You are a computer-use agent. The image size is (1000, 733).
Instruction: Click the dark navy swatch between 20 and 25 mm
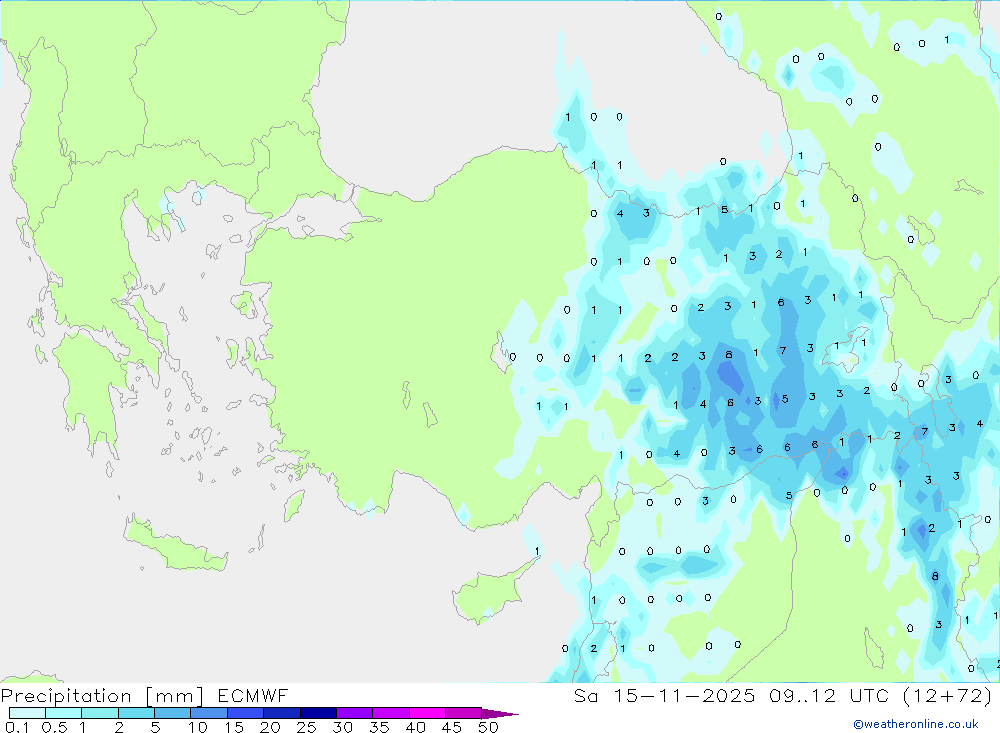point(282,713)
